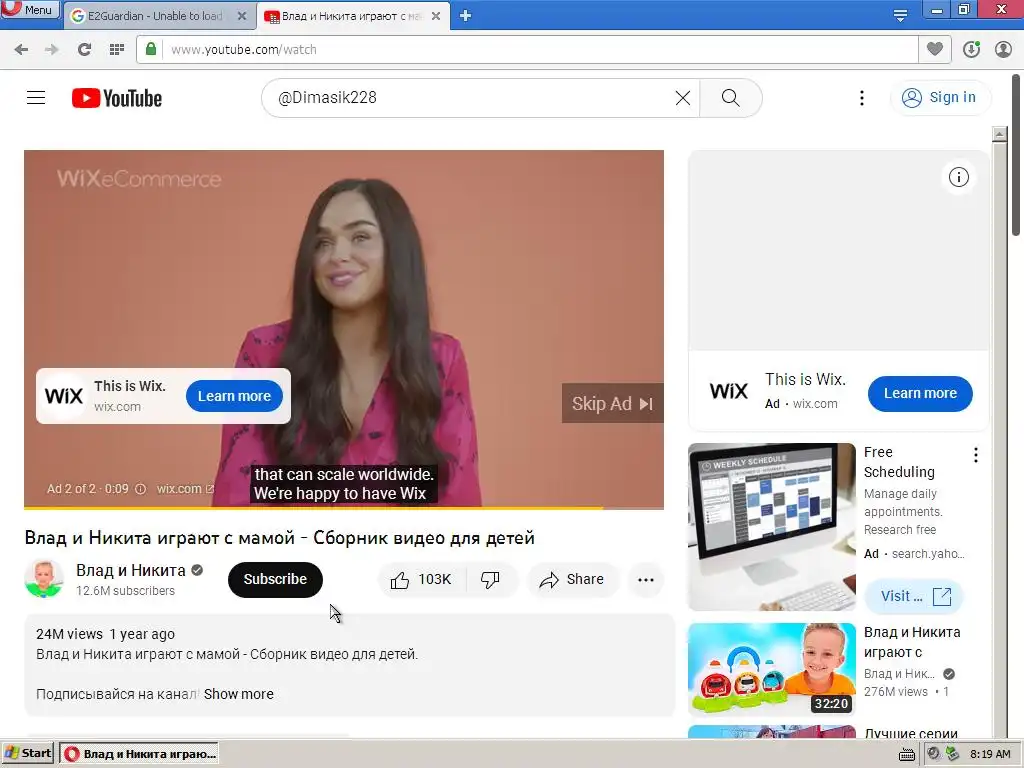Open the Free Scheduling ad thumbnail
1024x768 pixels.
771,527
